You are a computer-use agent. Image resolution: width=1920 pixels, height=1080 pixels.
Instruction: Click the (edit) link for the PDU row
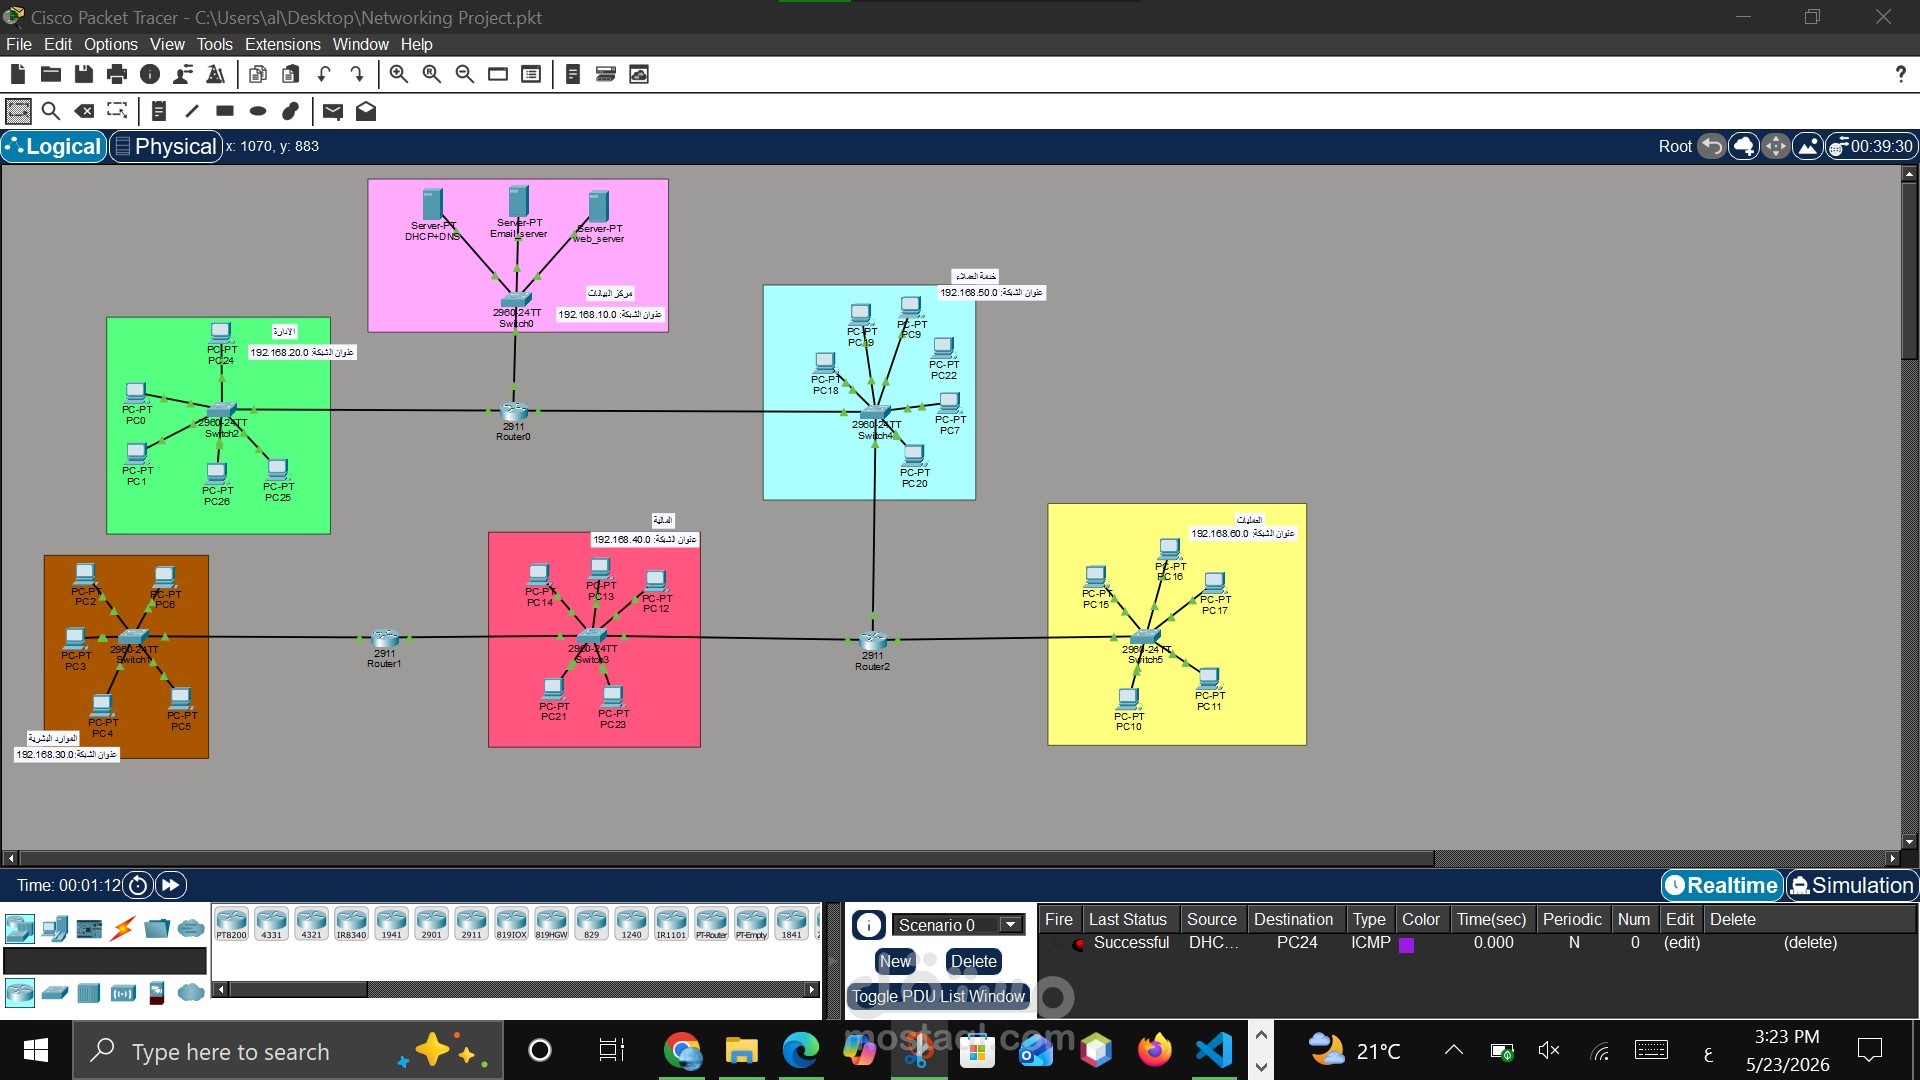click(1682, 942)
